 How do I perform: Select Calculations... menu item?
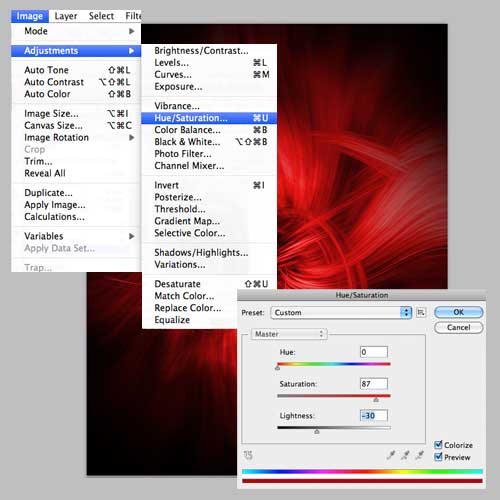(x=76, y=217)
